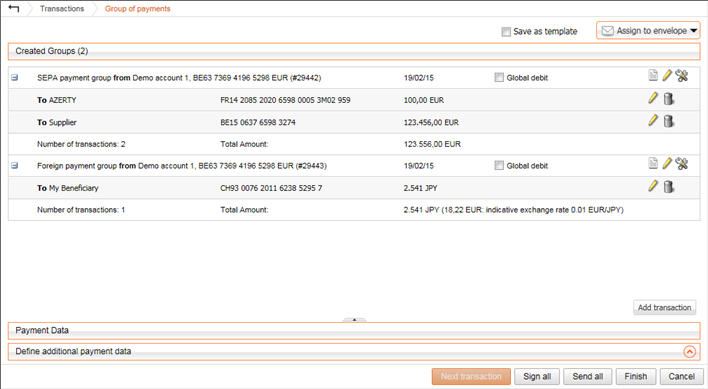The image size is (708, 389).
Task: Expand the Define additional payment data section
Action: 689,352
